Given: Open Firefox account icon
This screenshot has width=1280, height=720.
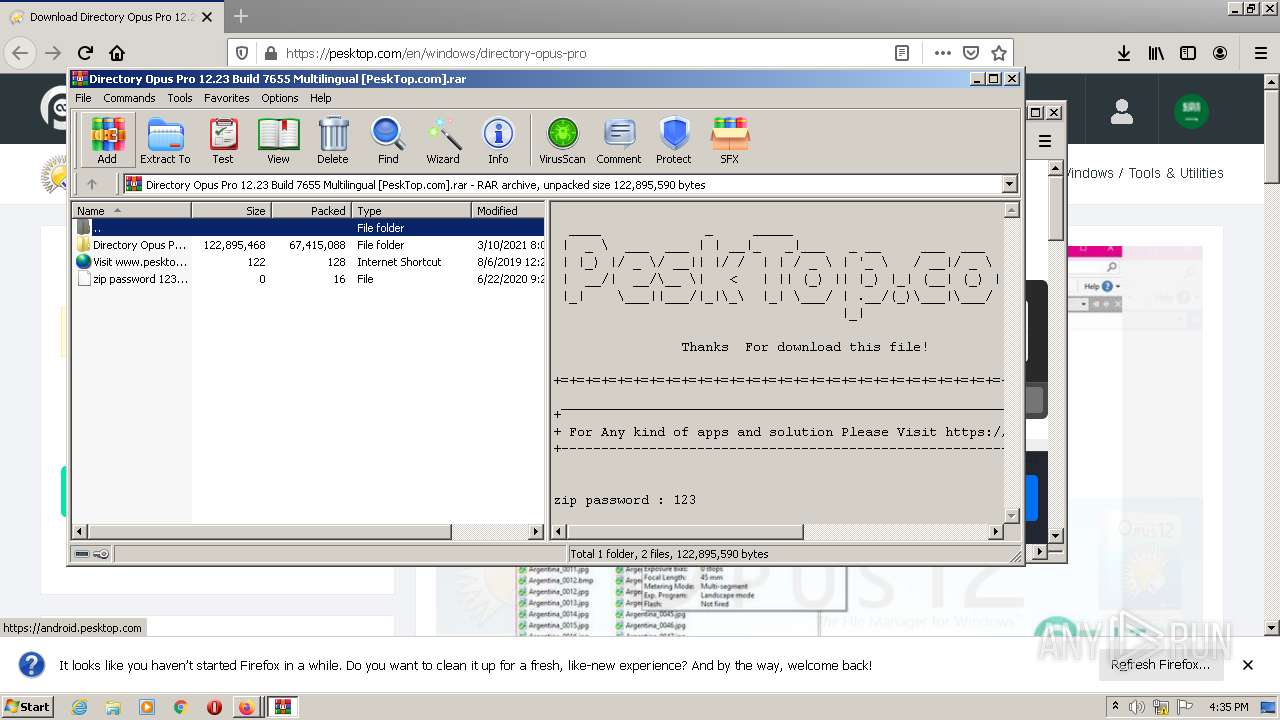Looking at the screenshot, I should (1220, 53).
